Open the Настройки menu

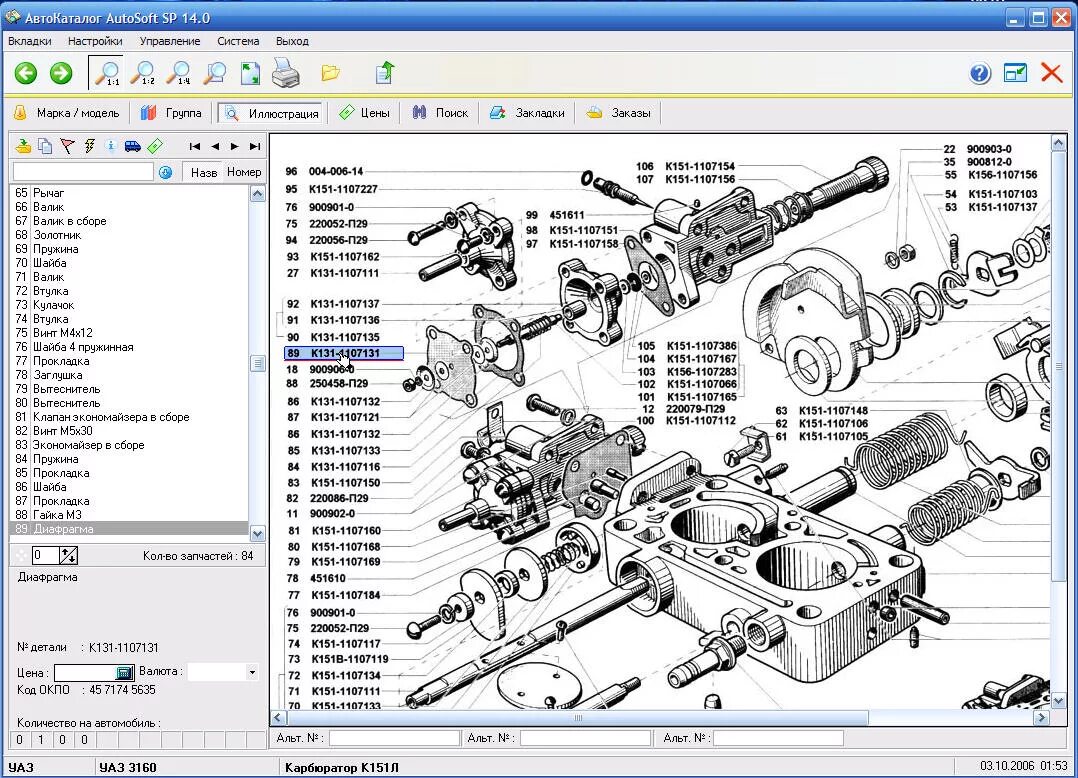point(95,41)
